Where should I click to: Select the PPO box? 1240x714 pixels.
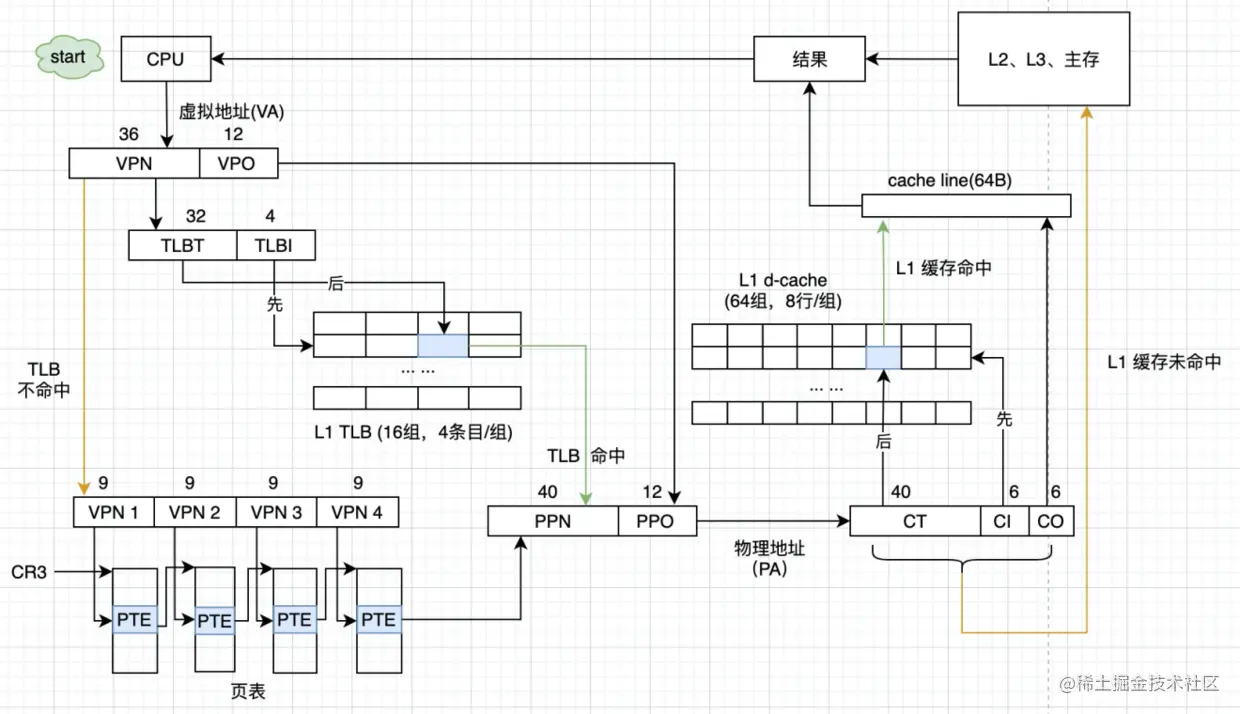(x=658, y=521)
